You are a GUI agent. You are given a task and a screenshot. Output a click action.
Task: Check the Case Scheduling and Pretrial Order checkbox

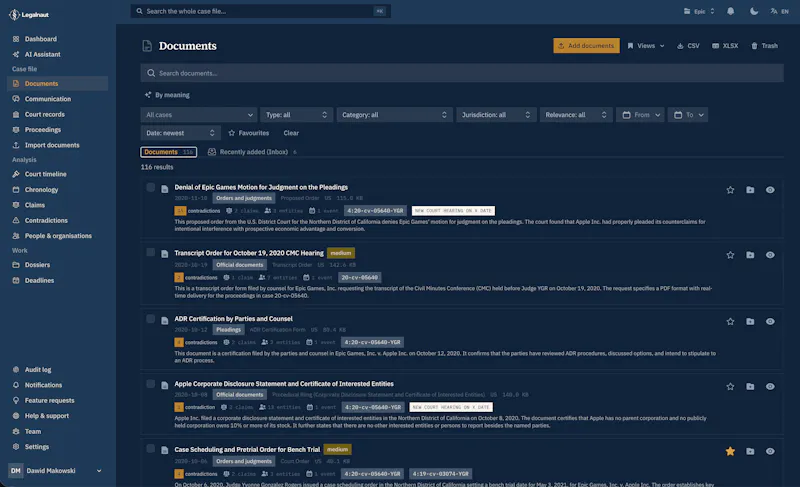pos(151,449)
